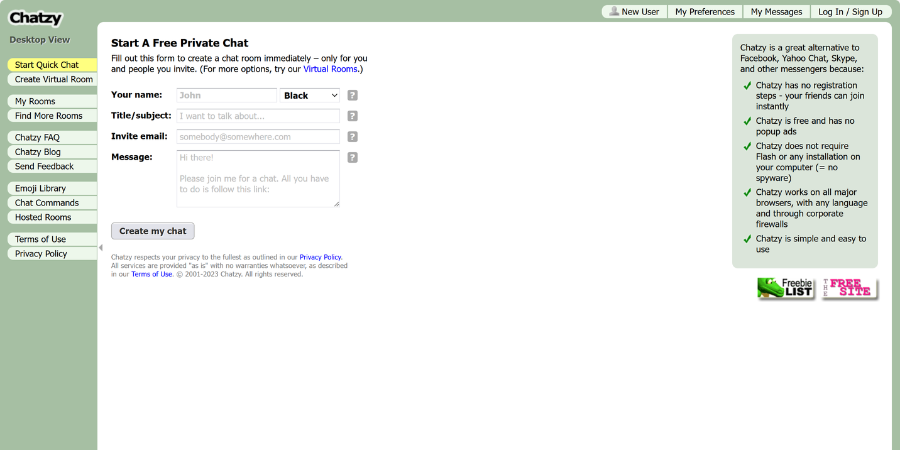Click the help icon beside Message
Viewport: 900px width, 450px height.
coord(352,157)
